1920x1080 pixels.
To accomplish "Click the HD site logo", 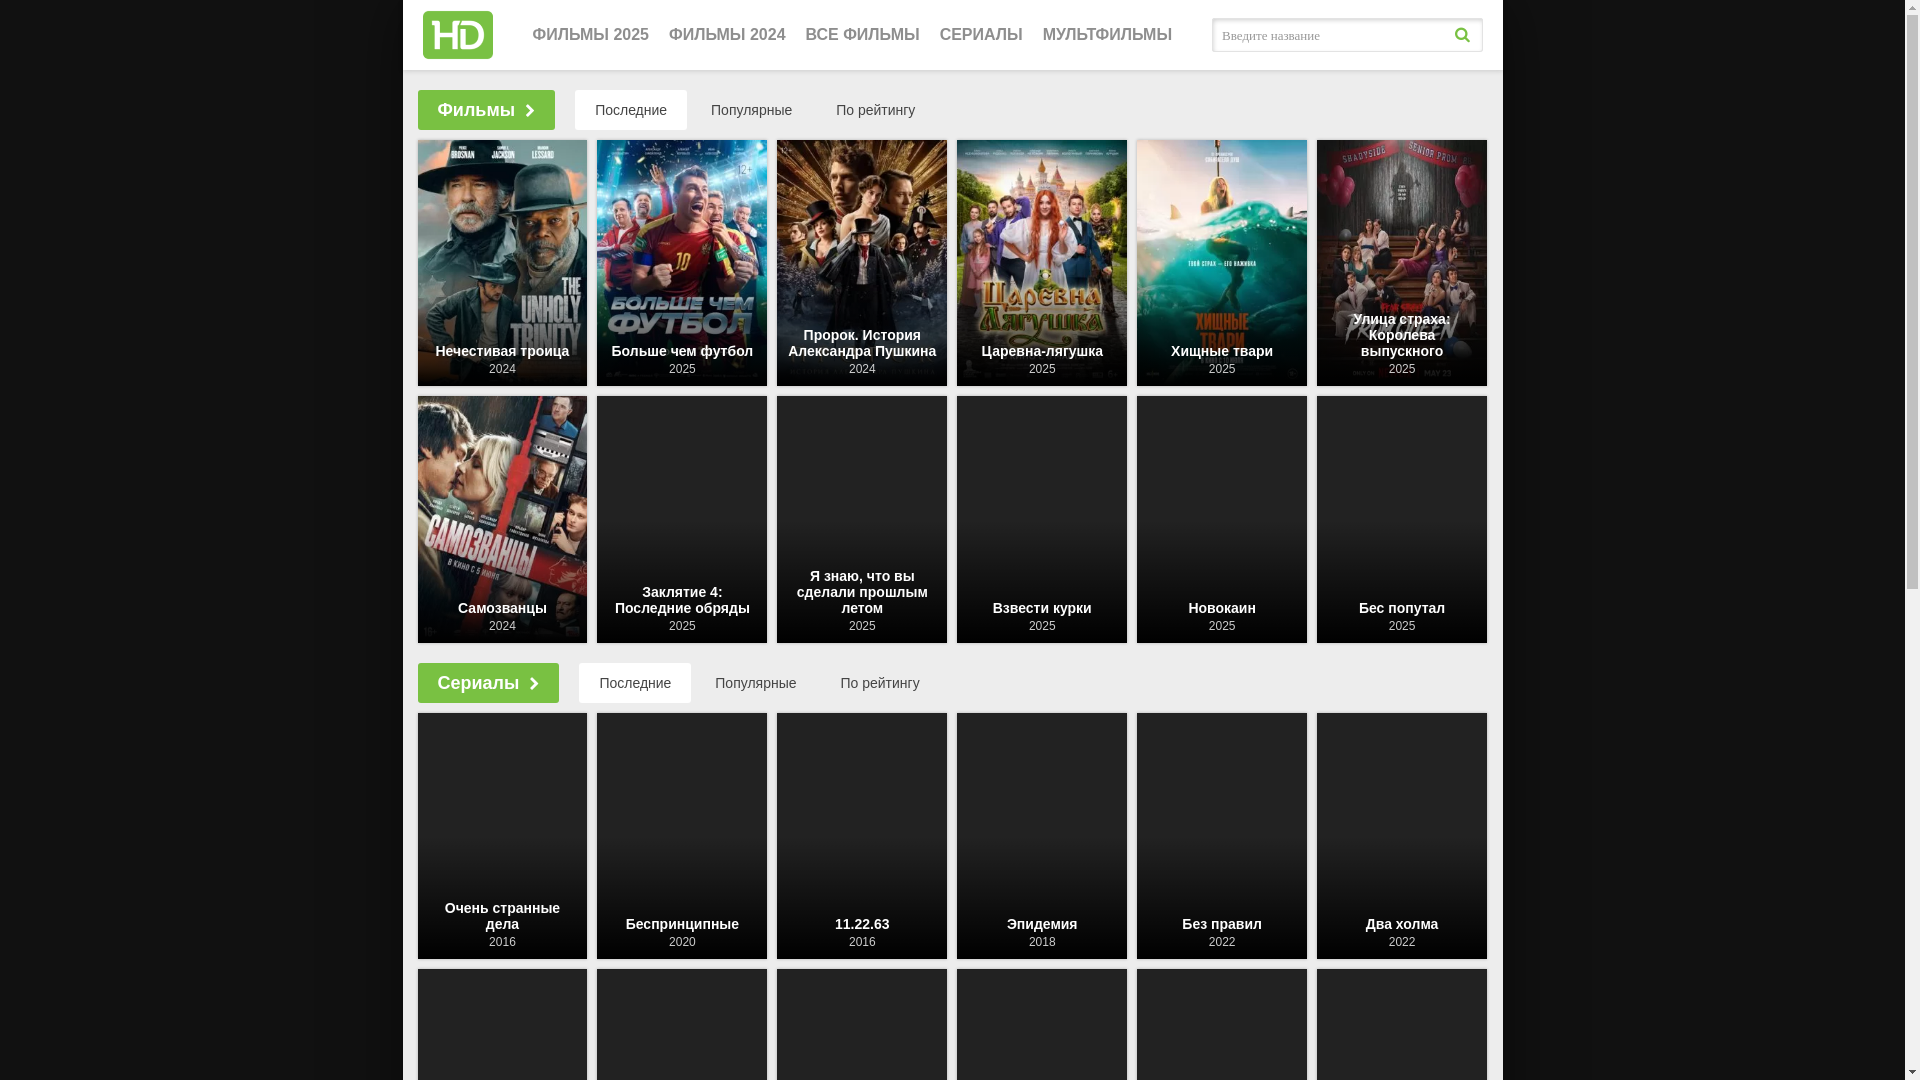I will coord(457,35).
